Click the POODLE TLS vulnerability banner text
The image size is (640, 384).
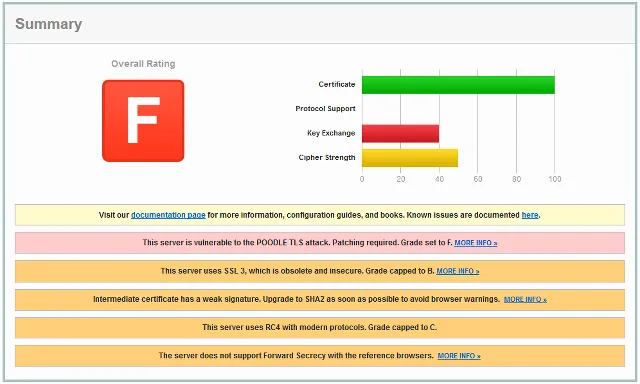pyautogui.click(x=298, y=242)
